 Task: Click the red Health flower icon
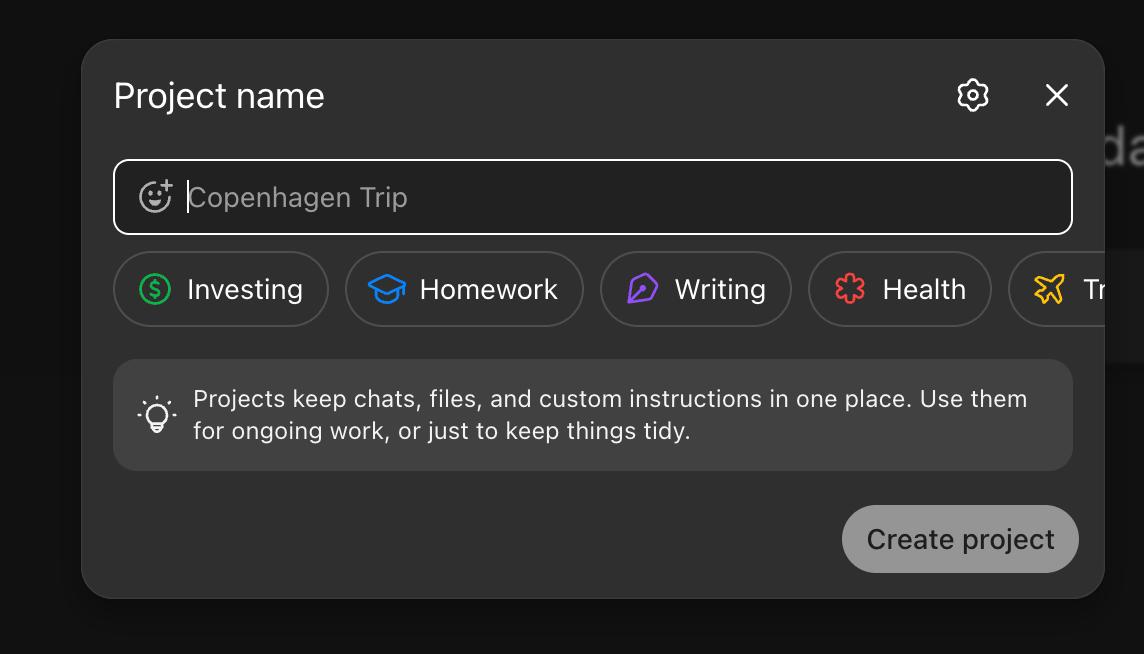(849, 289)
